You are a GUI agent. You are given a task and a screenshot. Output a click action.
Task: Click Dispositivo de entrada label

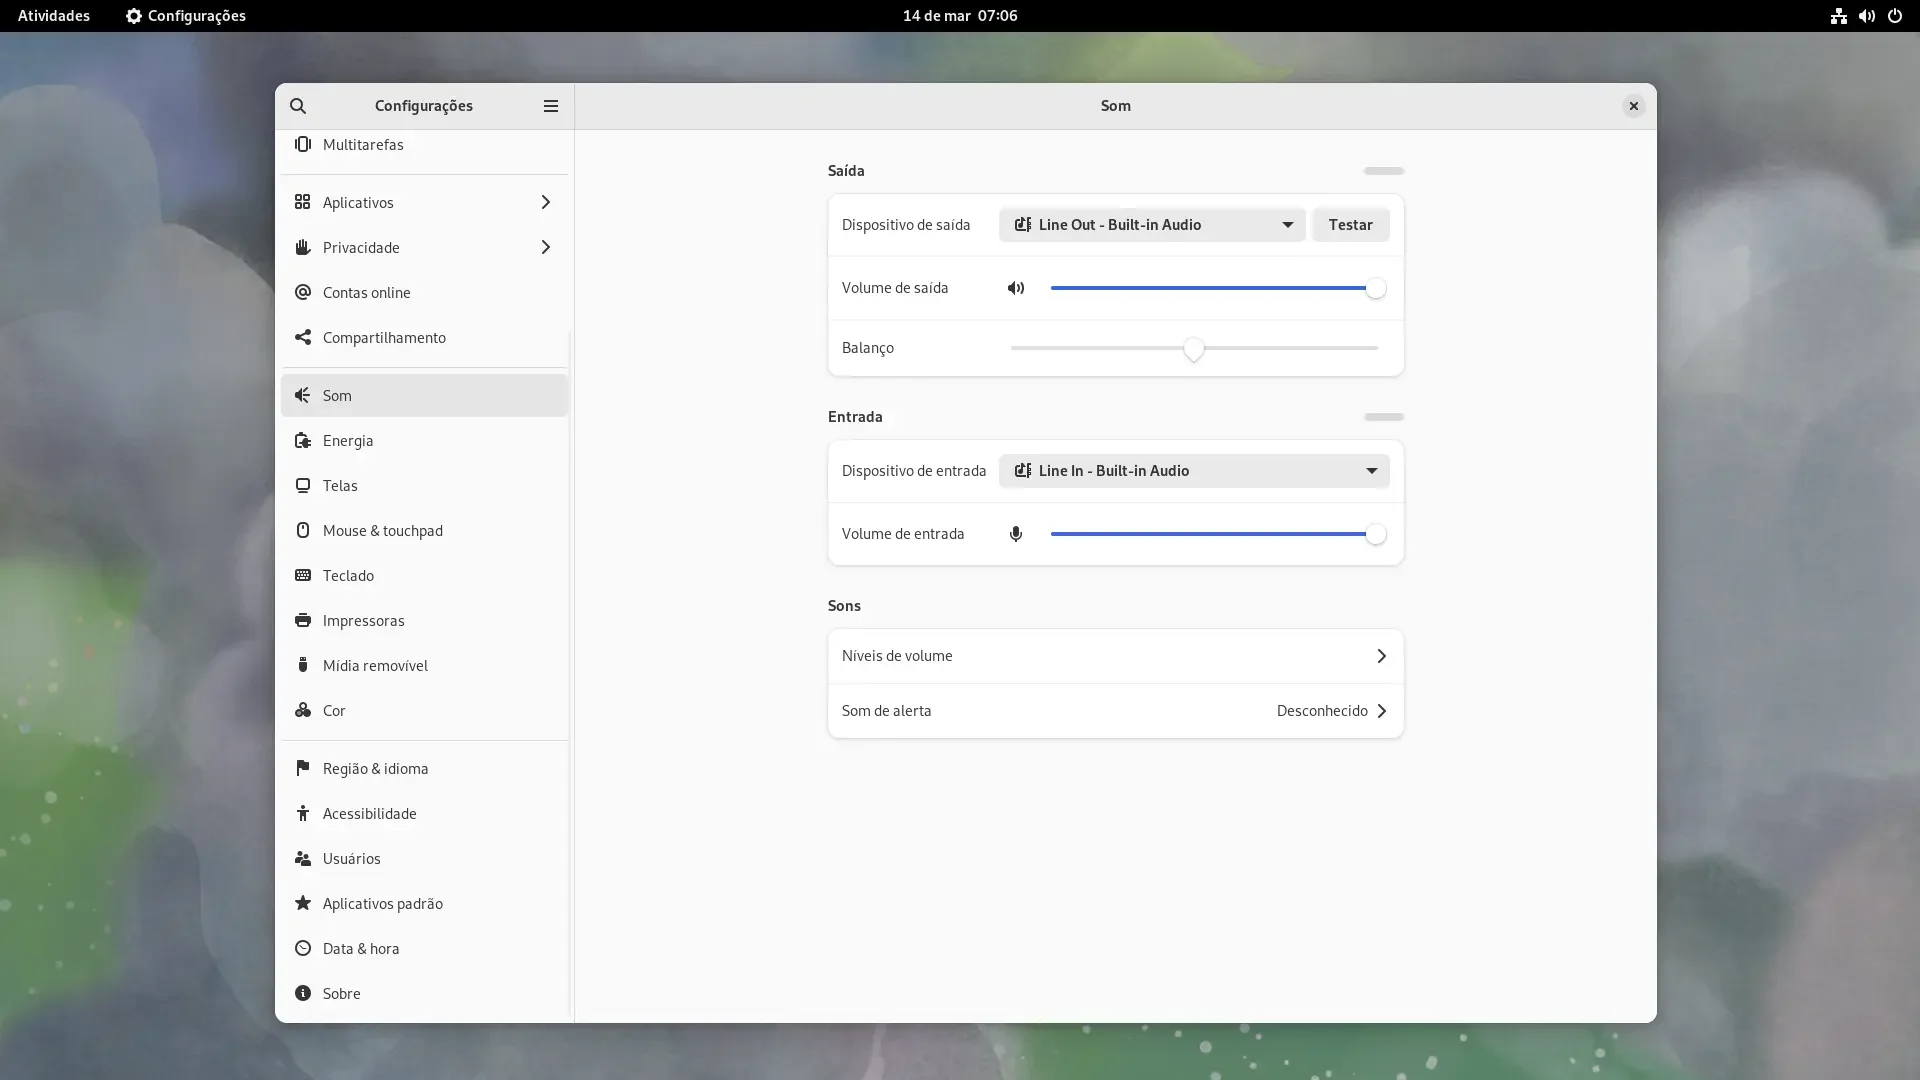coord(914,471)
